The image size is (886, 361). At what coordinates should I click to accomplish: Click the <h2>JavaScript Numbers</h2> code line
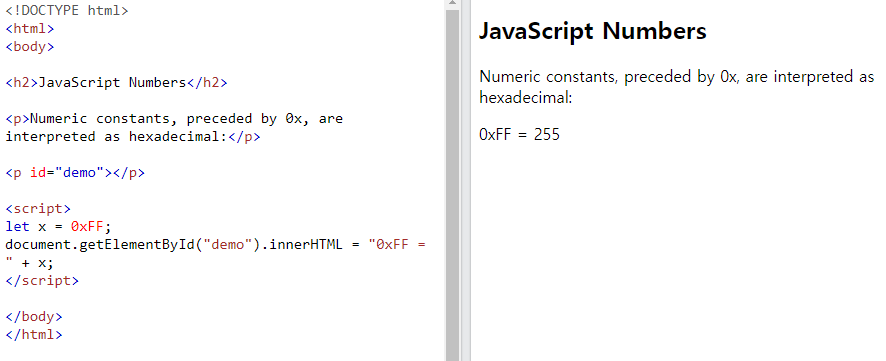pos(116,83)
